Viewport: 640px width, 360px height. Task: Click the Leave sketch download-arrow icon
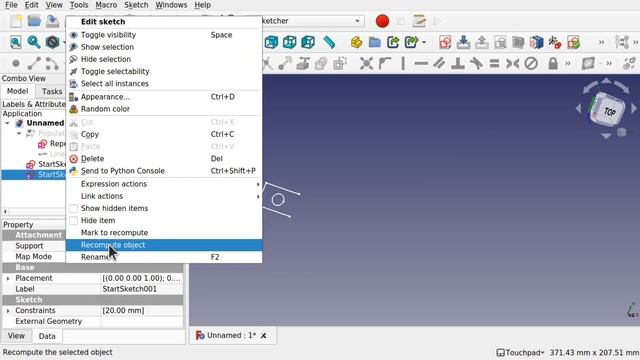point(463,42)
